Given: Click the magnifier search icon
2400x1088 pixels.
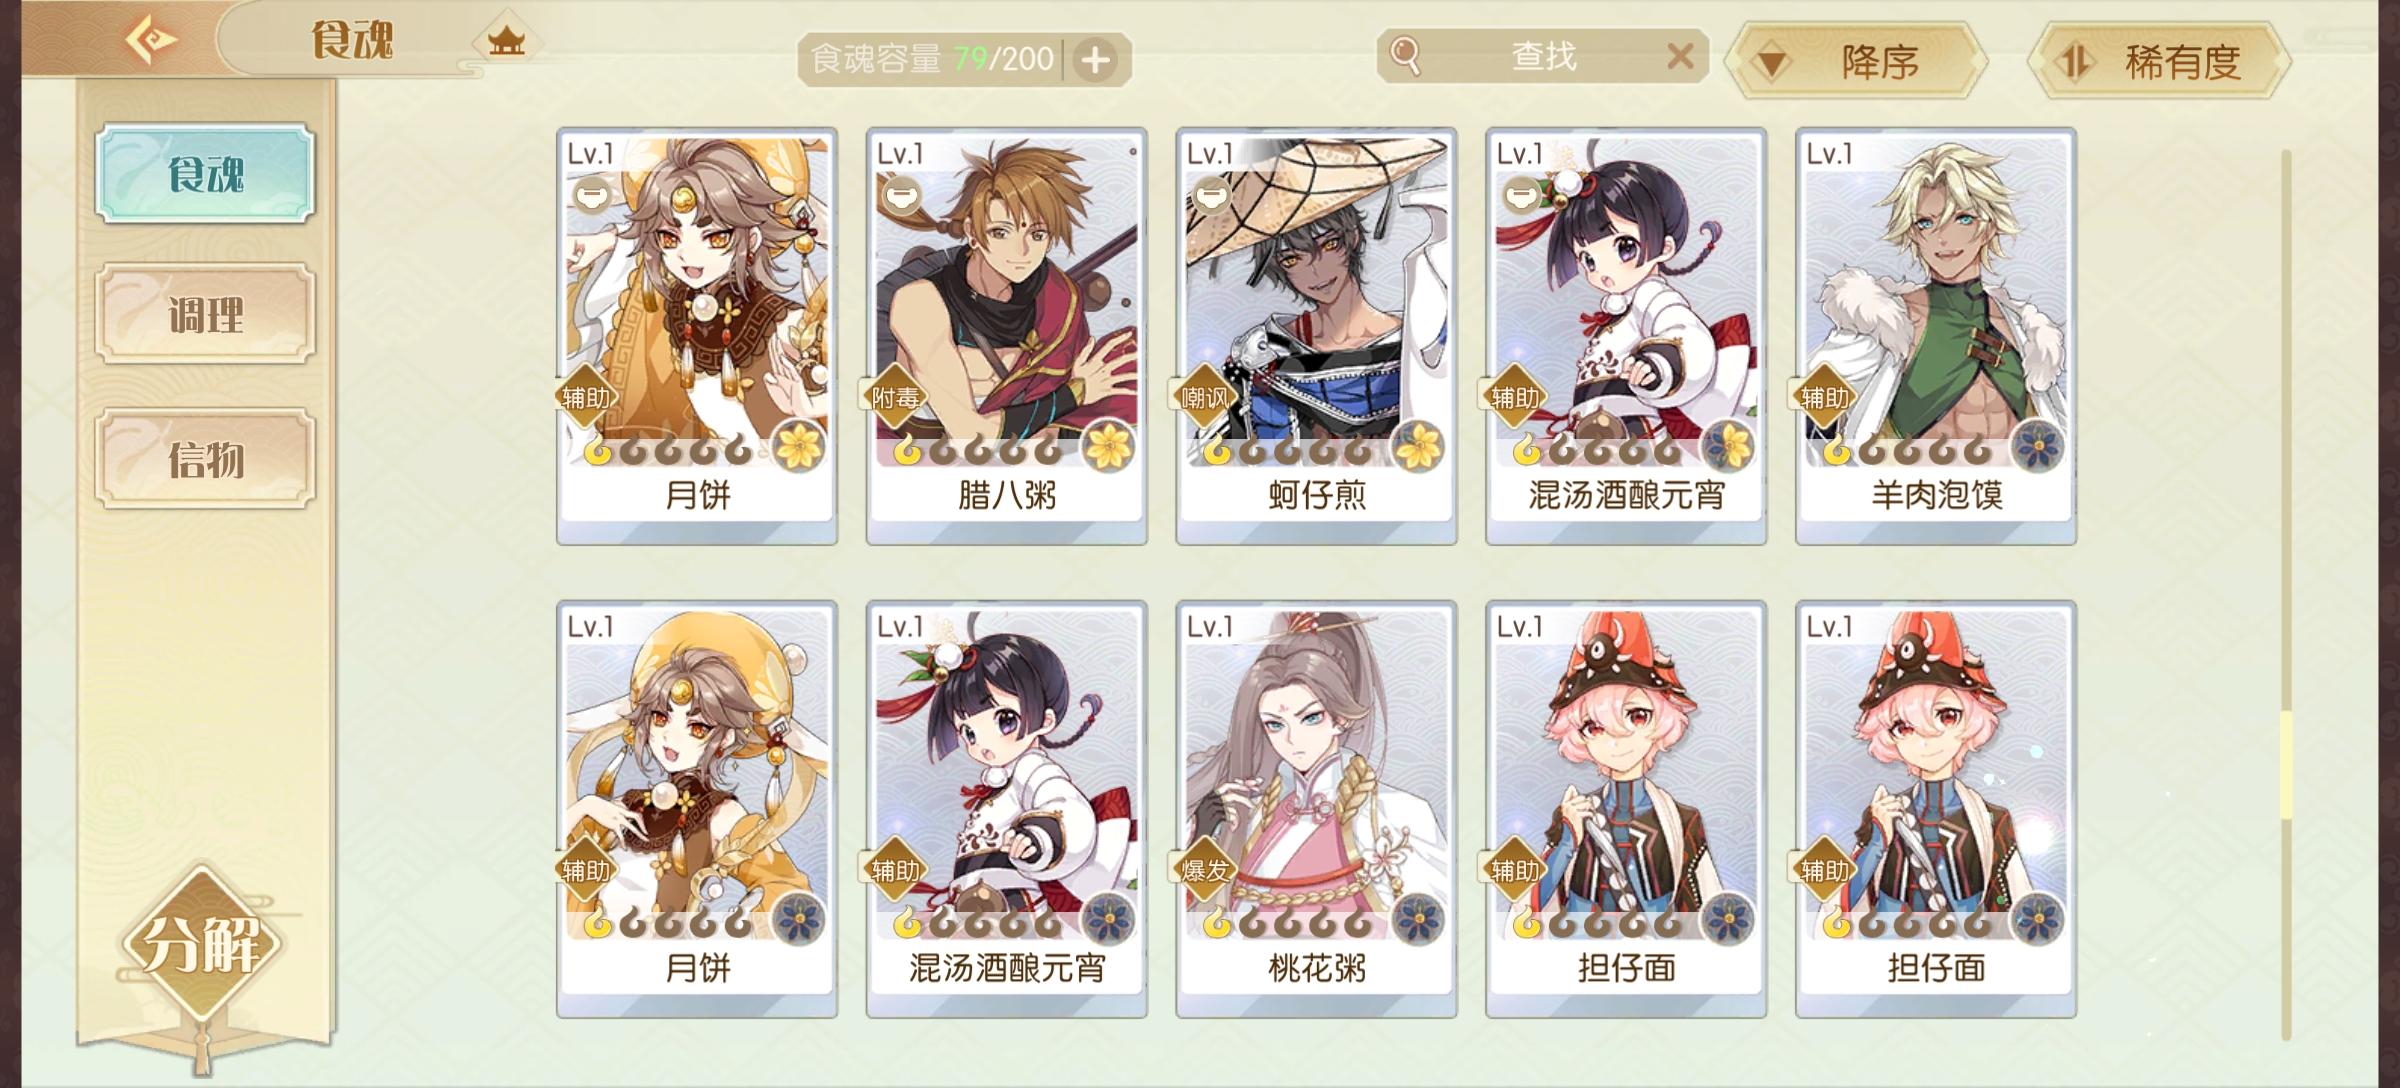Looking at the screenshot, I should 1405,56.
